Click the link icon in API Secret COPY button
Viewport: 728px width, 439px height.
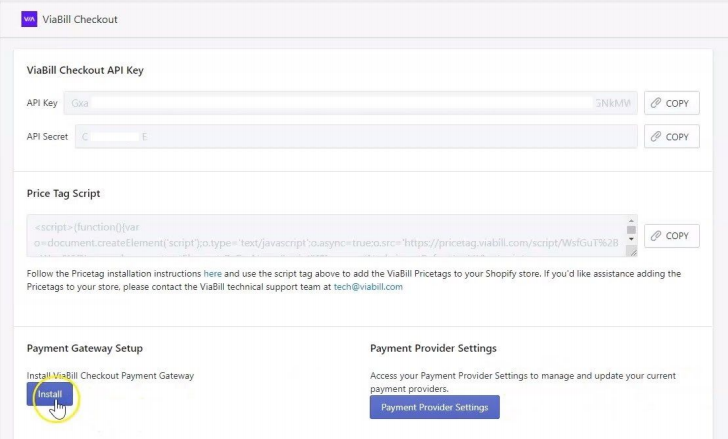click(656, 136)
